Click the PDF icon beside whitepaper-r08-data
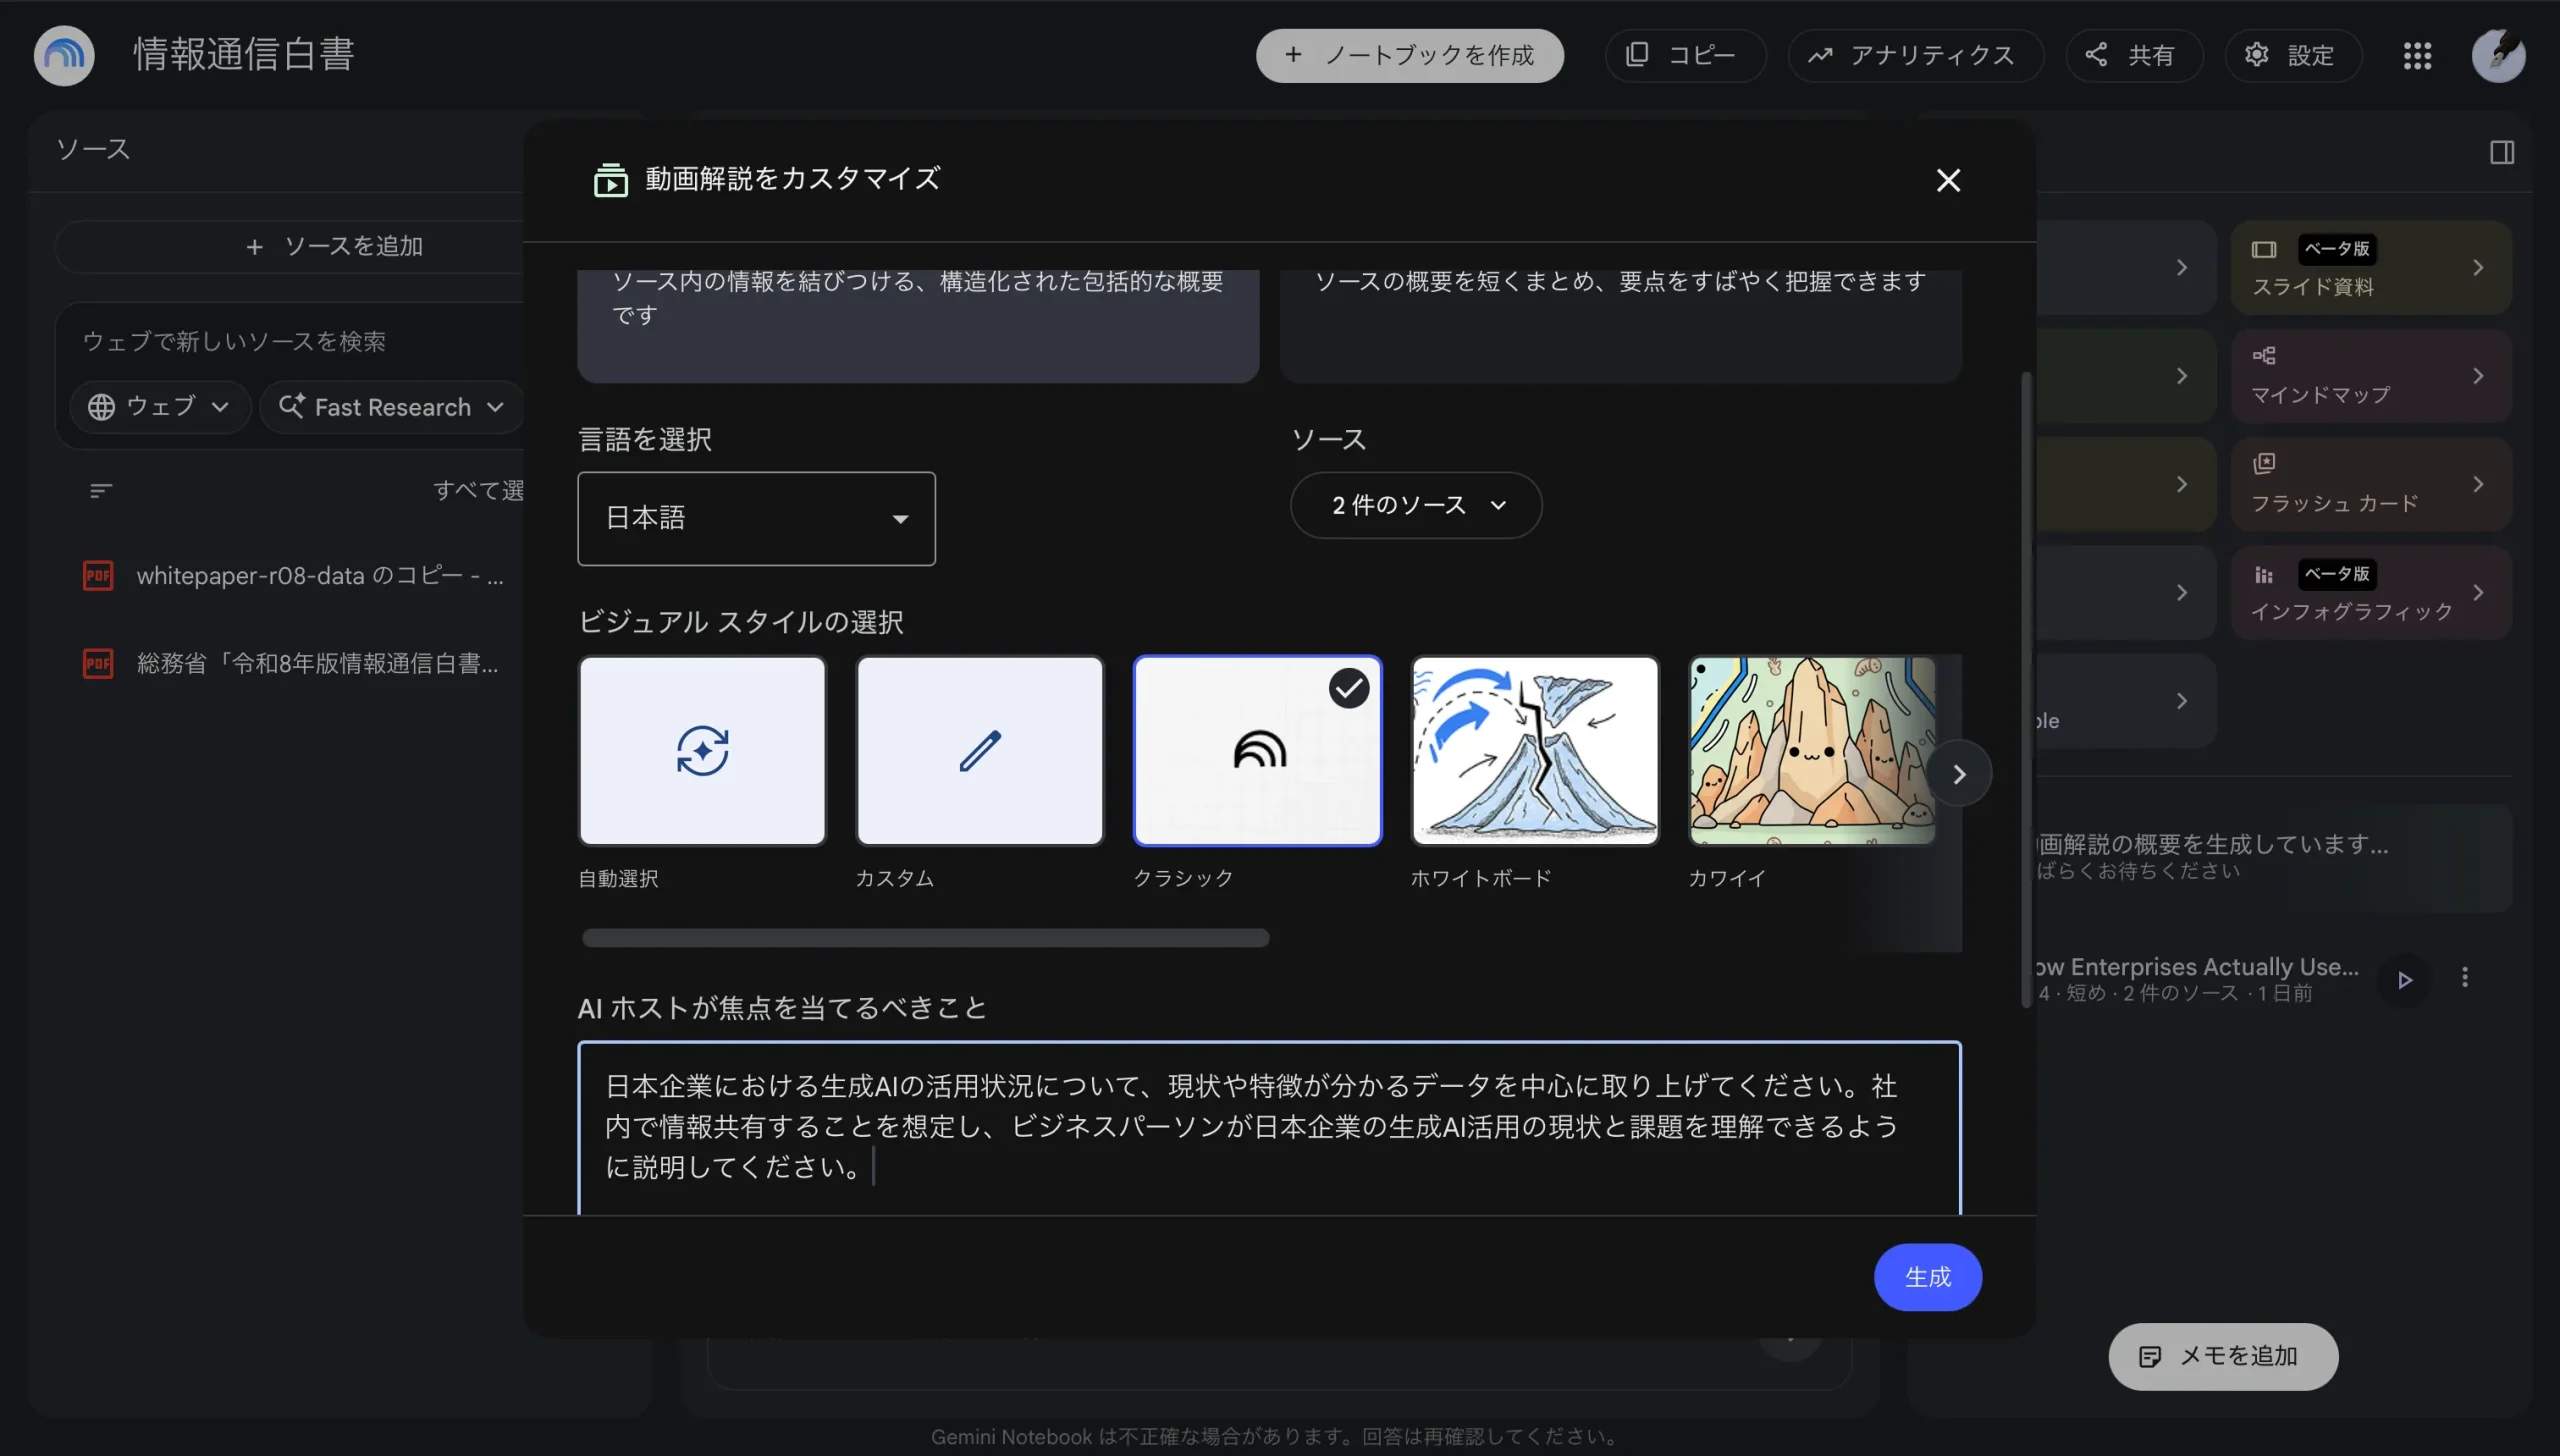 [98, 575]
